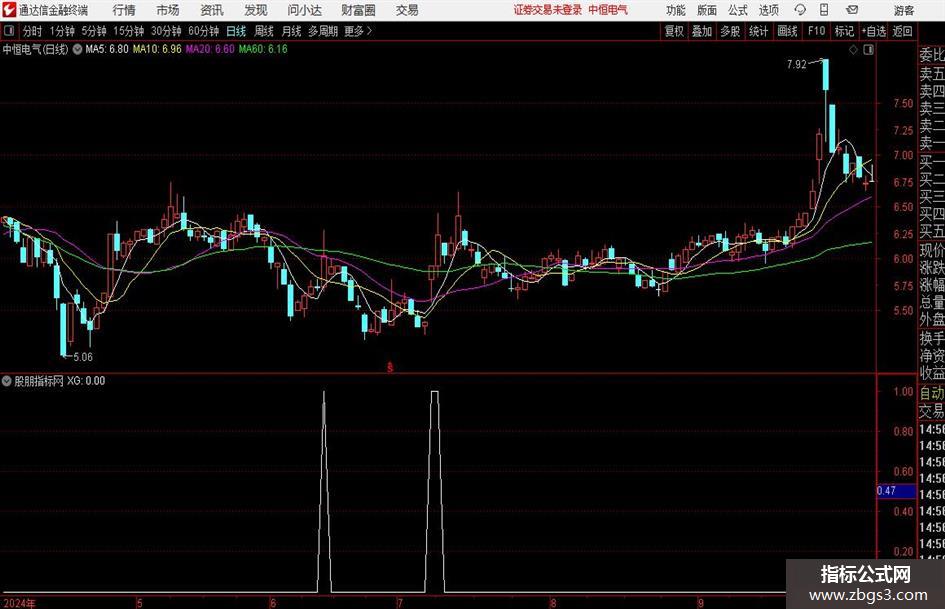Screen dimensions: 945x609
Task: Open the 选项 menu
Action: click(x=768, y=10)
